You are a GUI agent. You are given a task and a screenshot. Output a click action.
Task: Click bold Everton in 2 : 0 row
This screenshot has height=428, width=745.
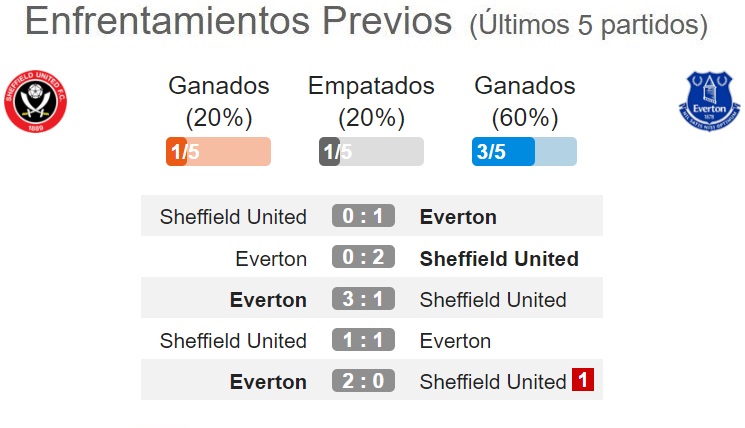[x=268, y=382]
